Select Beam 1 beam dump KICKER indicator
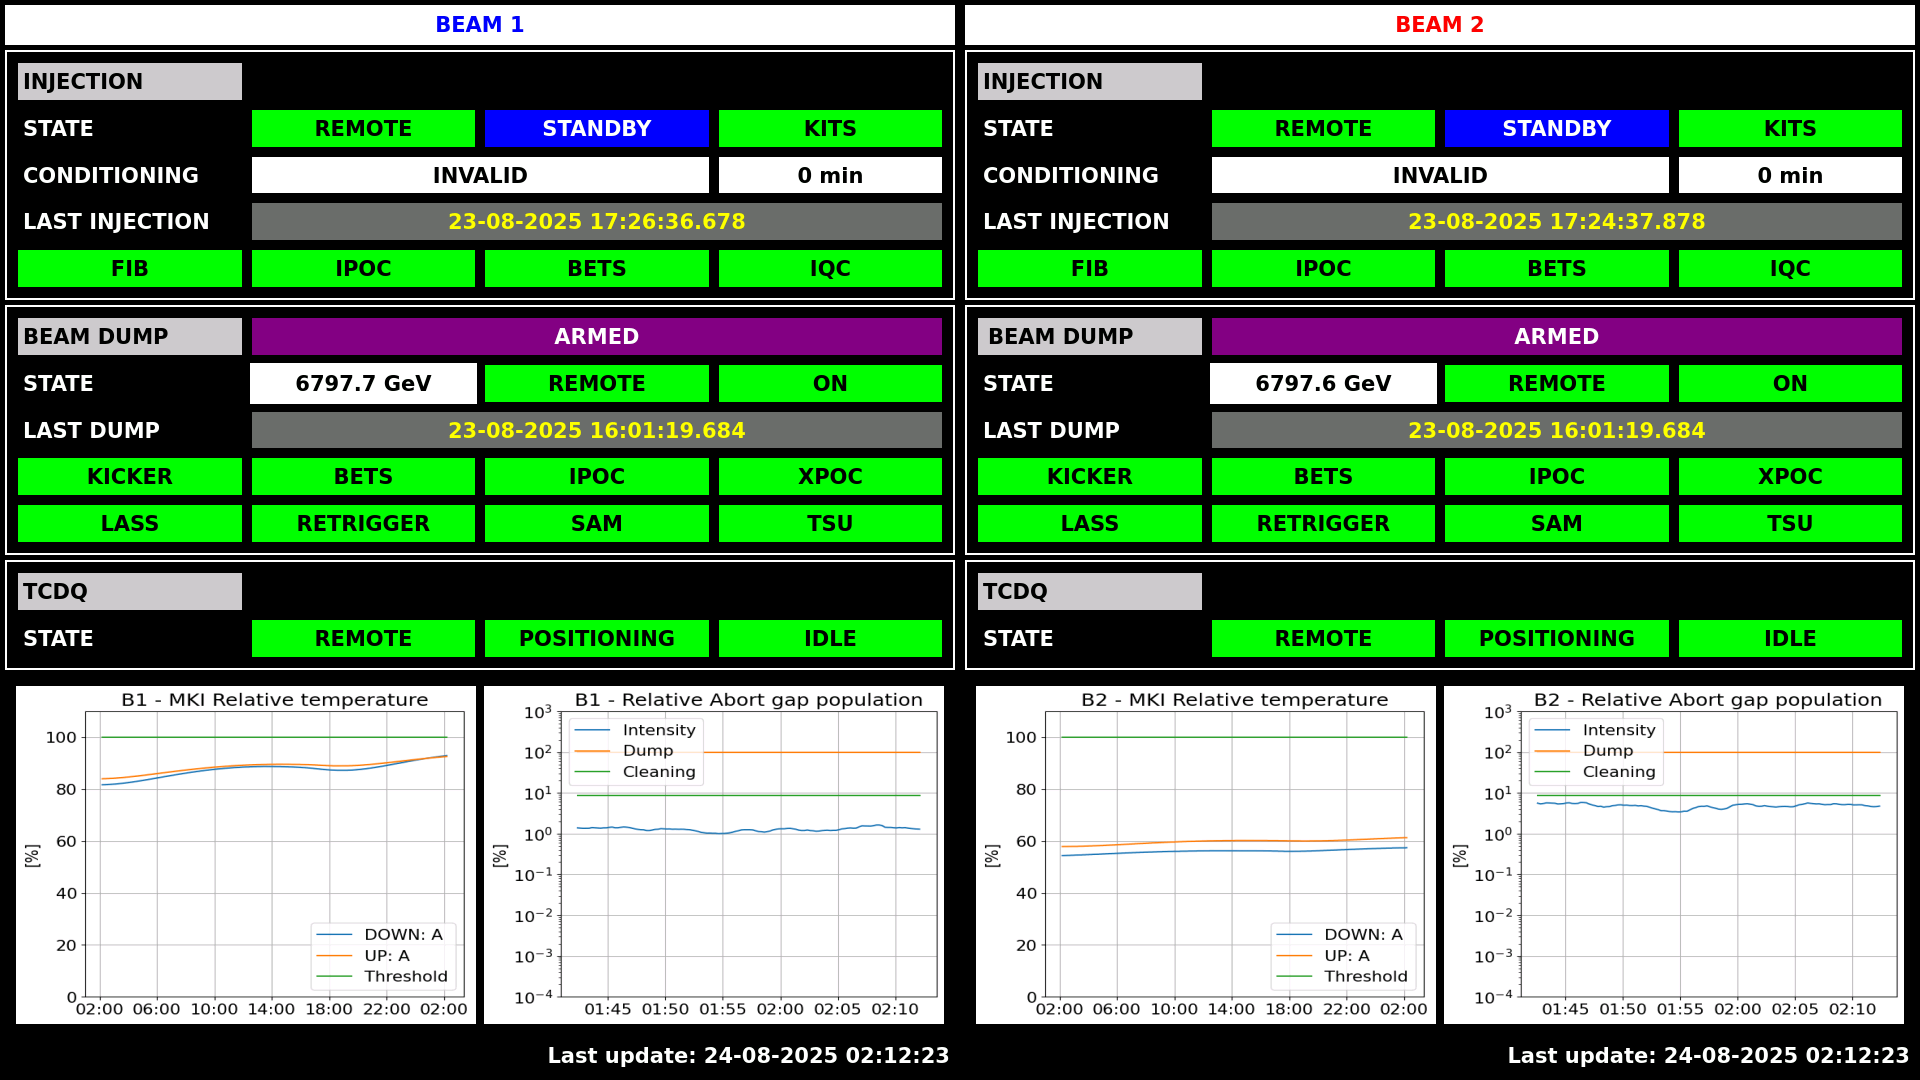Screen dimensions: 1920x1080 coord(129,476)
